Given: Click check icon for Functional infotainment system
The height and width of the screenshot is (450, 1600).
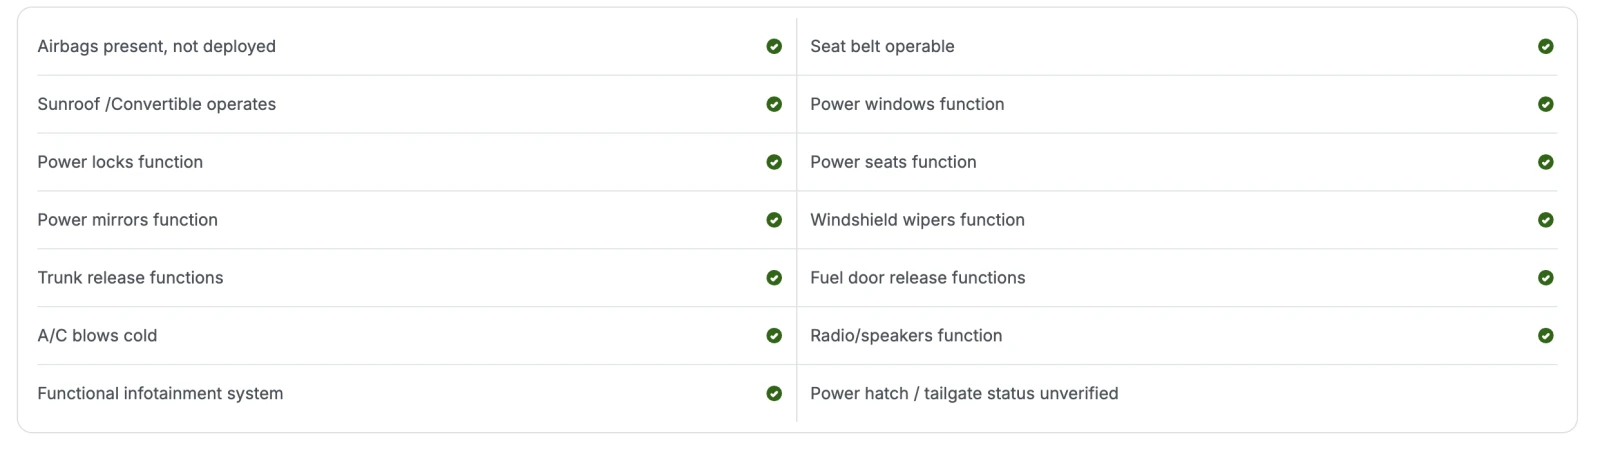Looking at the screenshot, I should click(x=774, y=394).
